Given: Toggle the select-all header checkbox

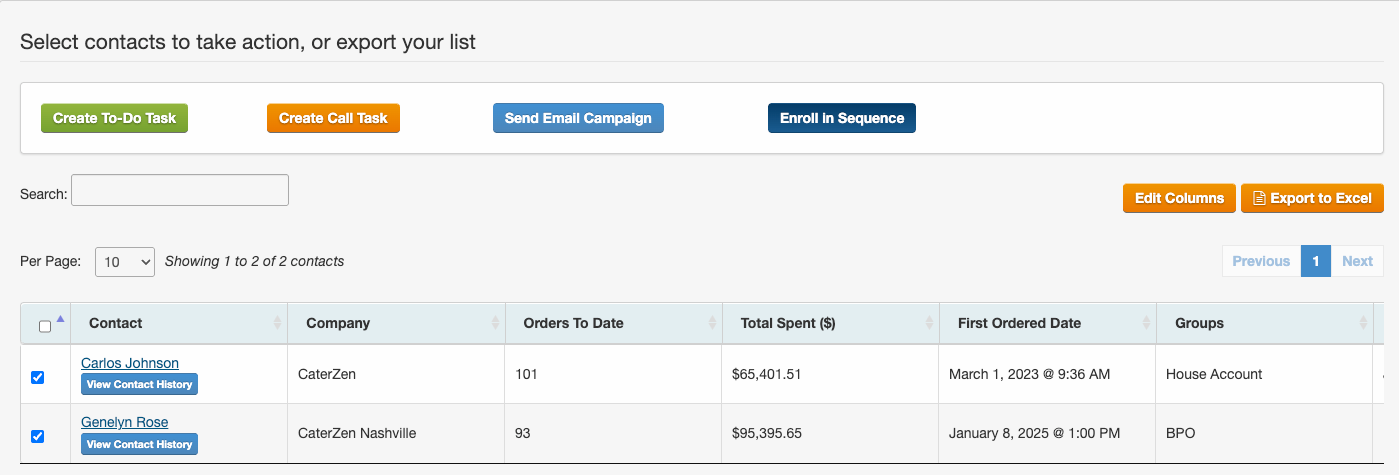Looking at the screenshot, I should [x=45, y=326].
